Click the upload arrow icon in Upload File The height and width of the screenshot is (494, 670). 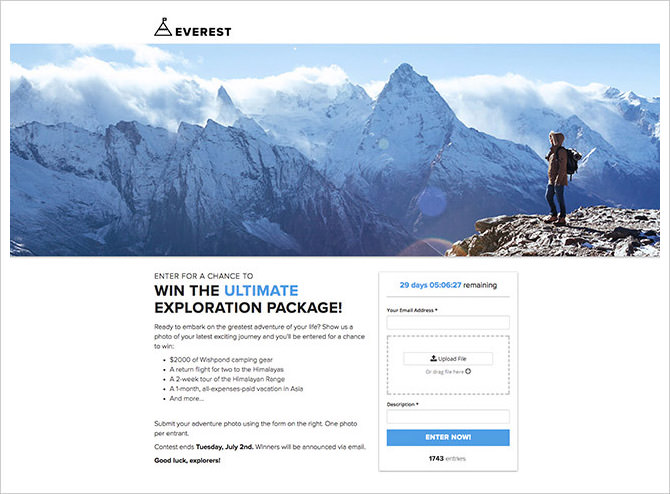pos(433,358)
